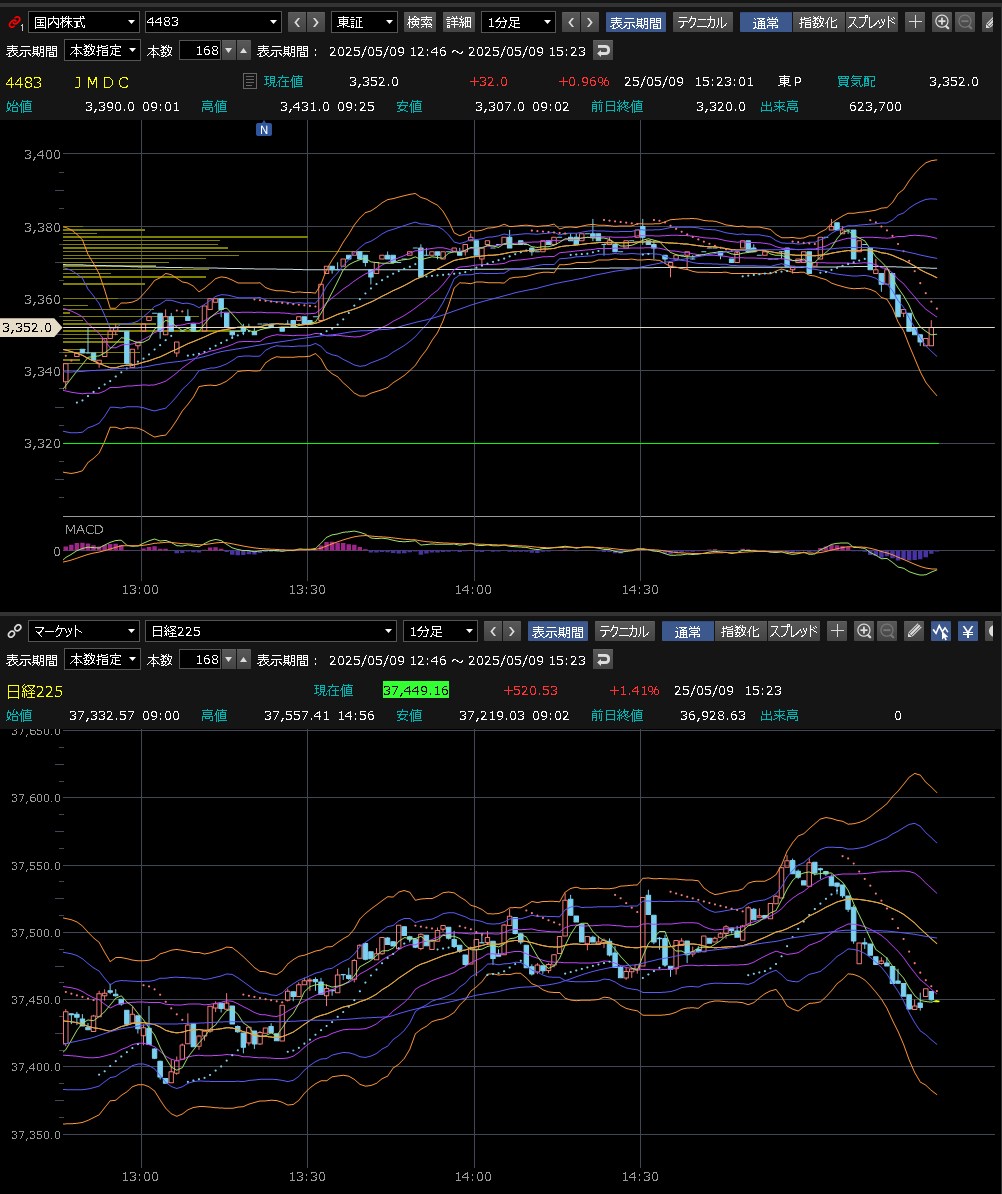The height and width of the screenshot is (1194, 1002).
Task: Click the reset period arrow icon in the bottom chart
Action: tap(603, 659)
